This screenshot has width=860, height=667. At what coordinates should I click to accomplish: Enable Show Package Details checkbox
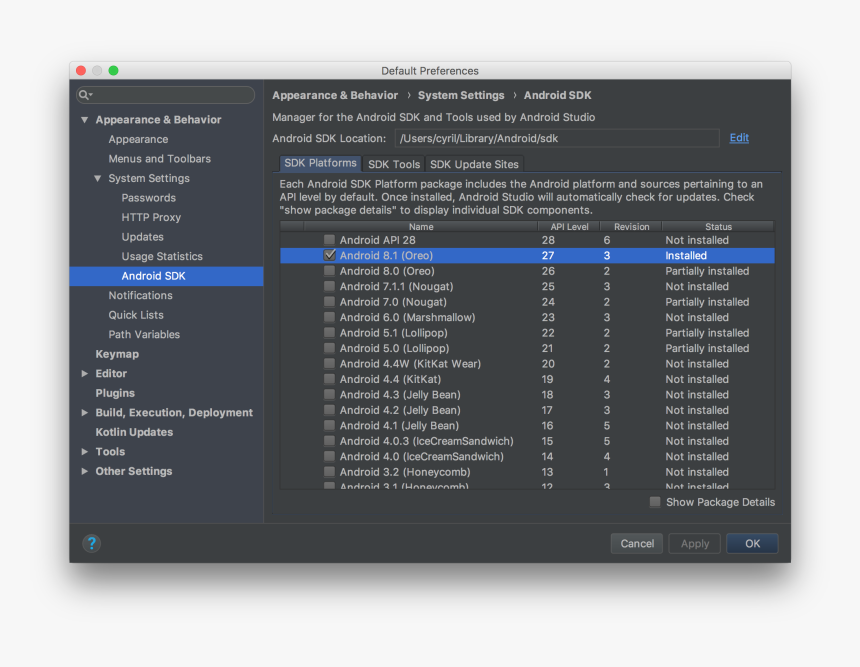(655, 502)
